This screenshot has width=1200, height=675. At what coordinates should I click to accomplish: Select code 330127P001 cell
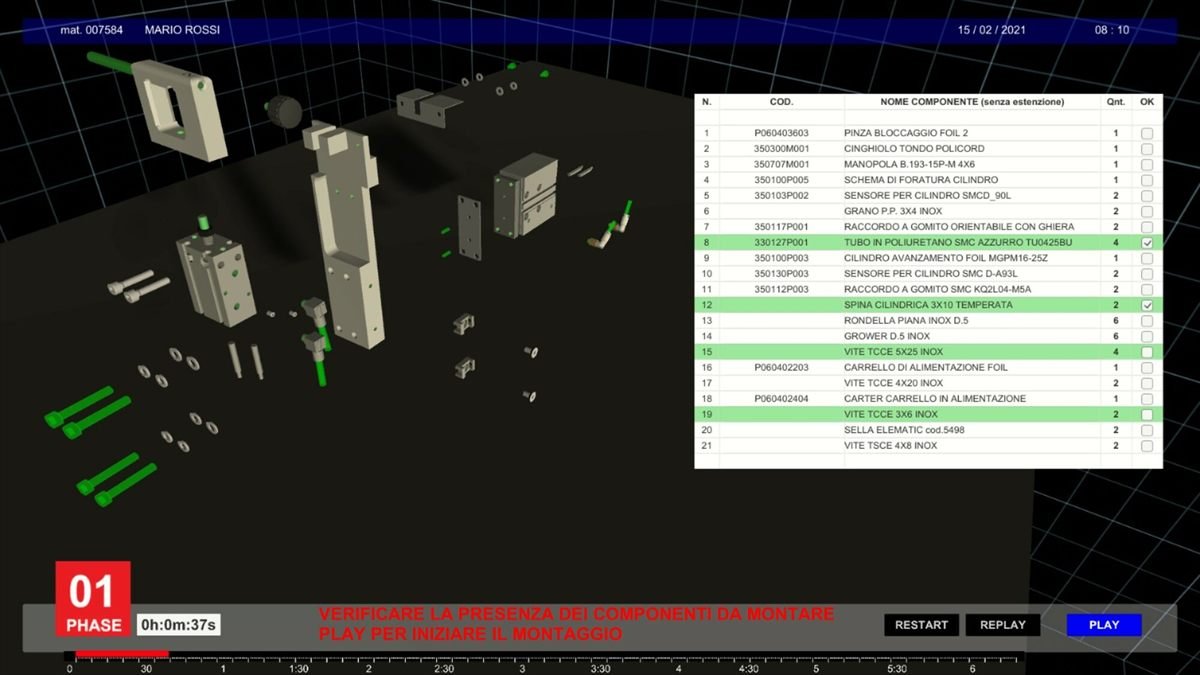point(781,243)
